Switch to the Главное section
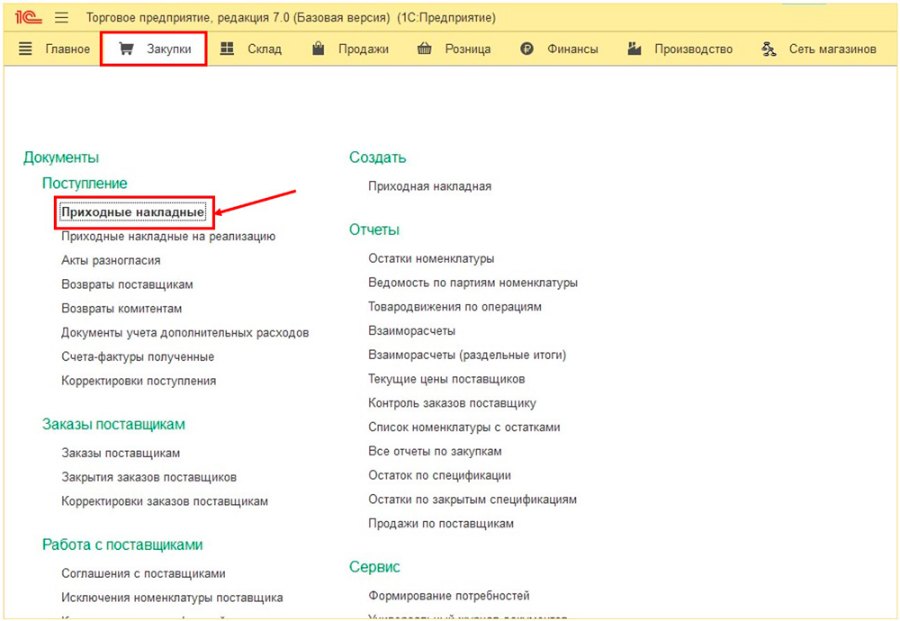The image size is (900, 621). pos(68,49)
